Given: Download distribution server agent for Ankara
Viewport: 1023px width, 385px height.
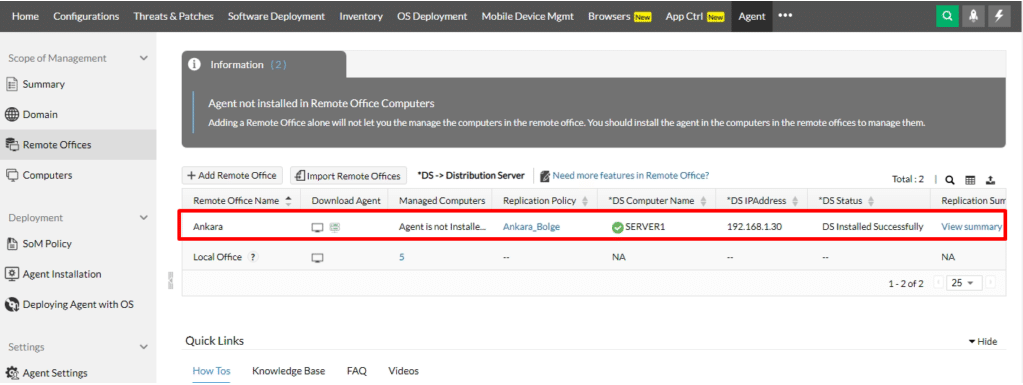Looking at the screenshot, I should [x=335, y=227].
